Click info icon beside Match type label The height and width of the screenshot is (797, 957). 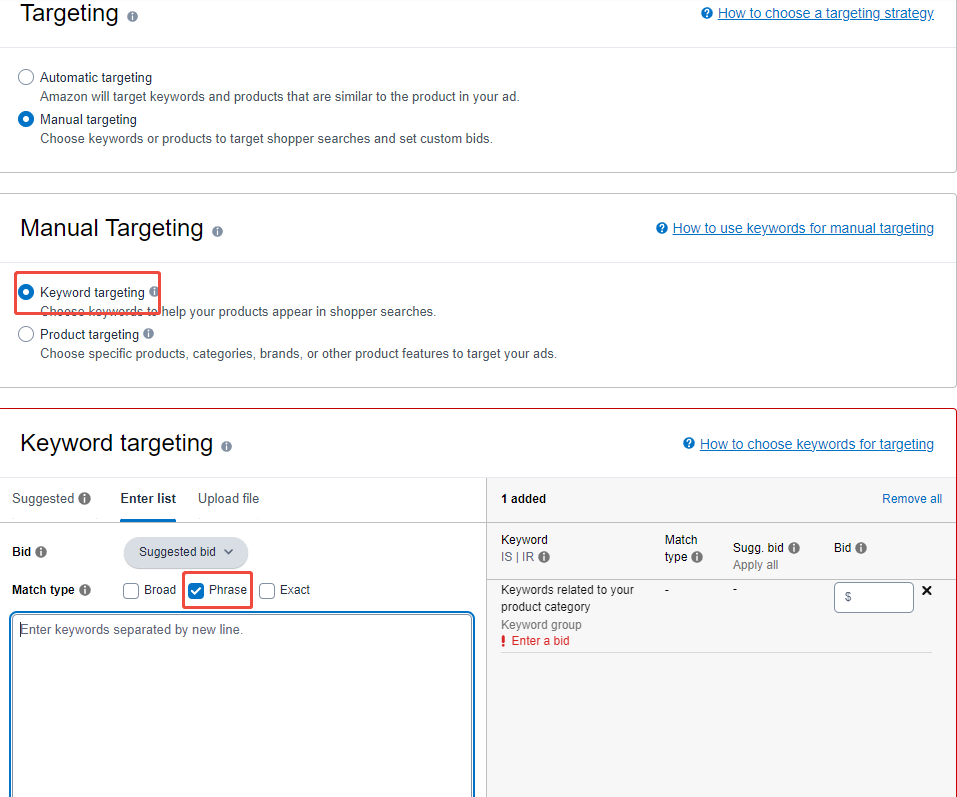(85, 590)
